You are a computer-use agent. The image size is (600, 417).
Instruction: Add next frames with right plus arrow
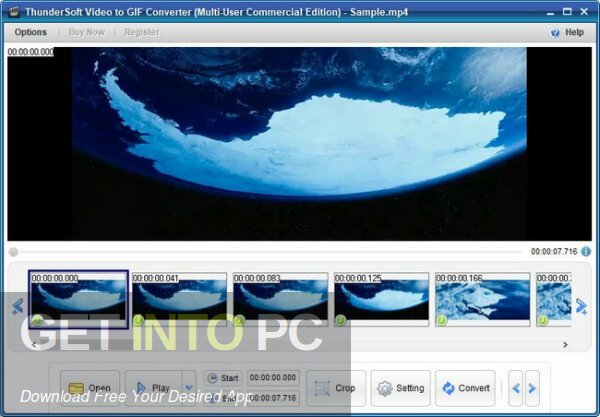click(581, 306)
